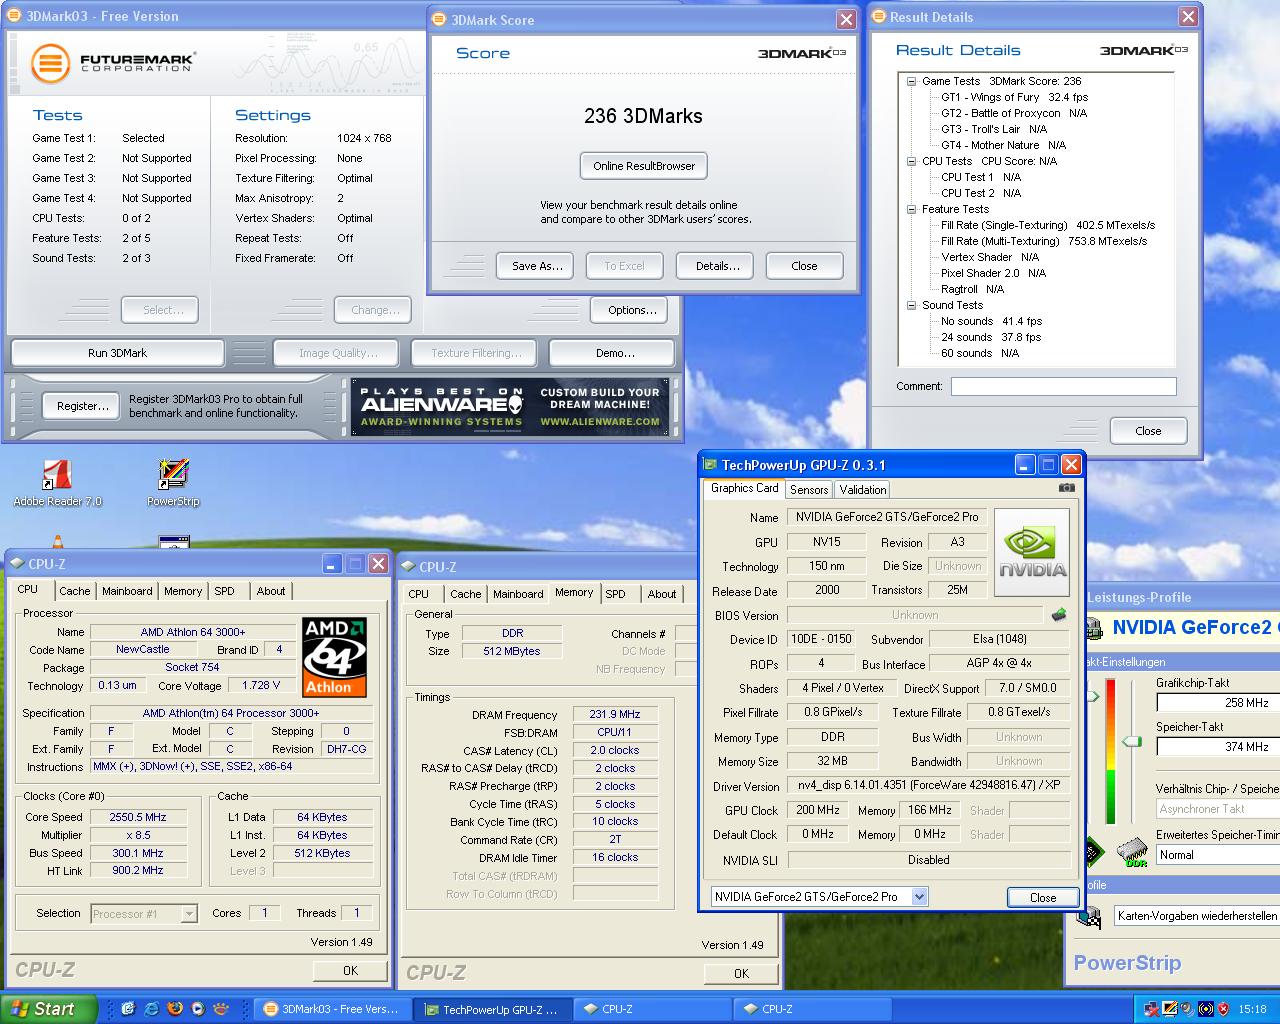The image size is (1280, 1024).
Task: Launch media player from quick launch bar
Action: click(x=197, y=1009)
